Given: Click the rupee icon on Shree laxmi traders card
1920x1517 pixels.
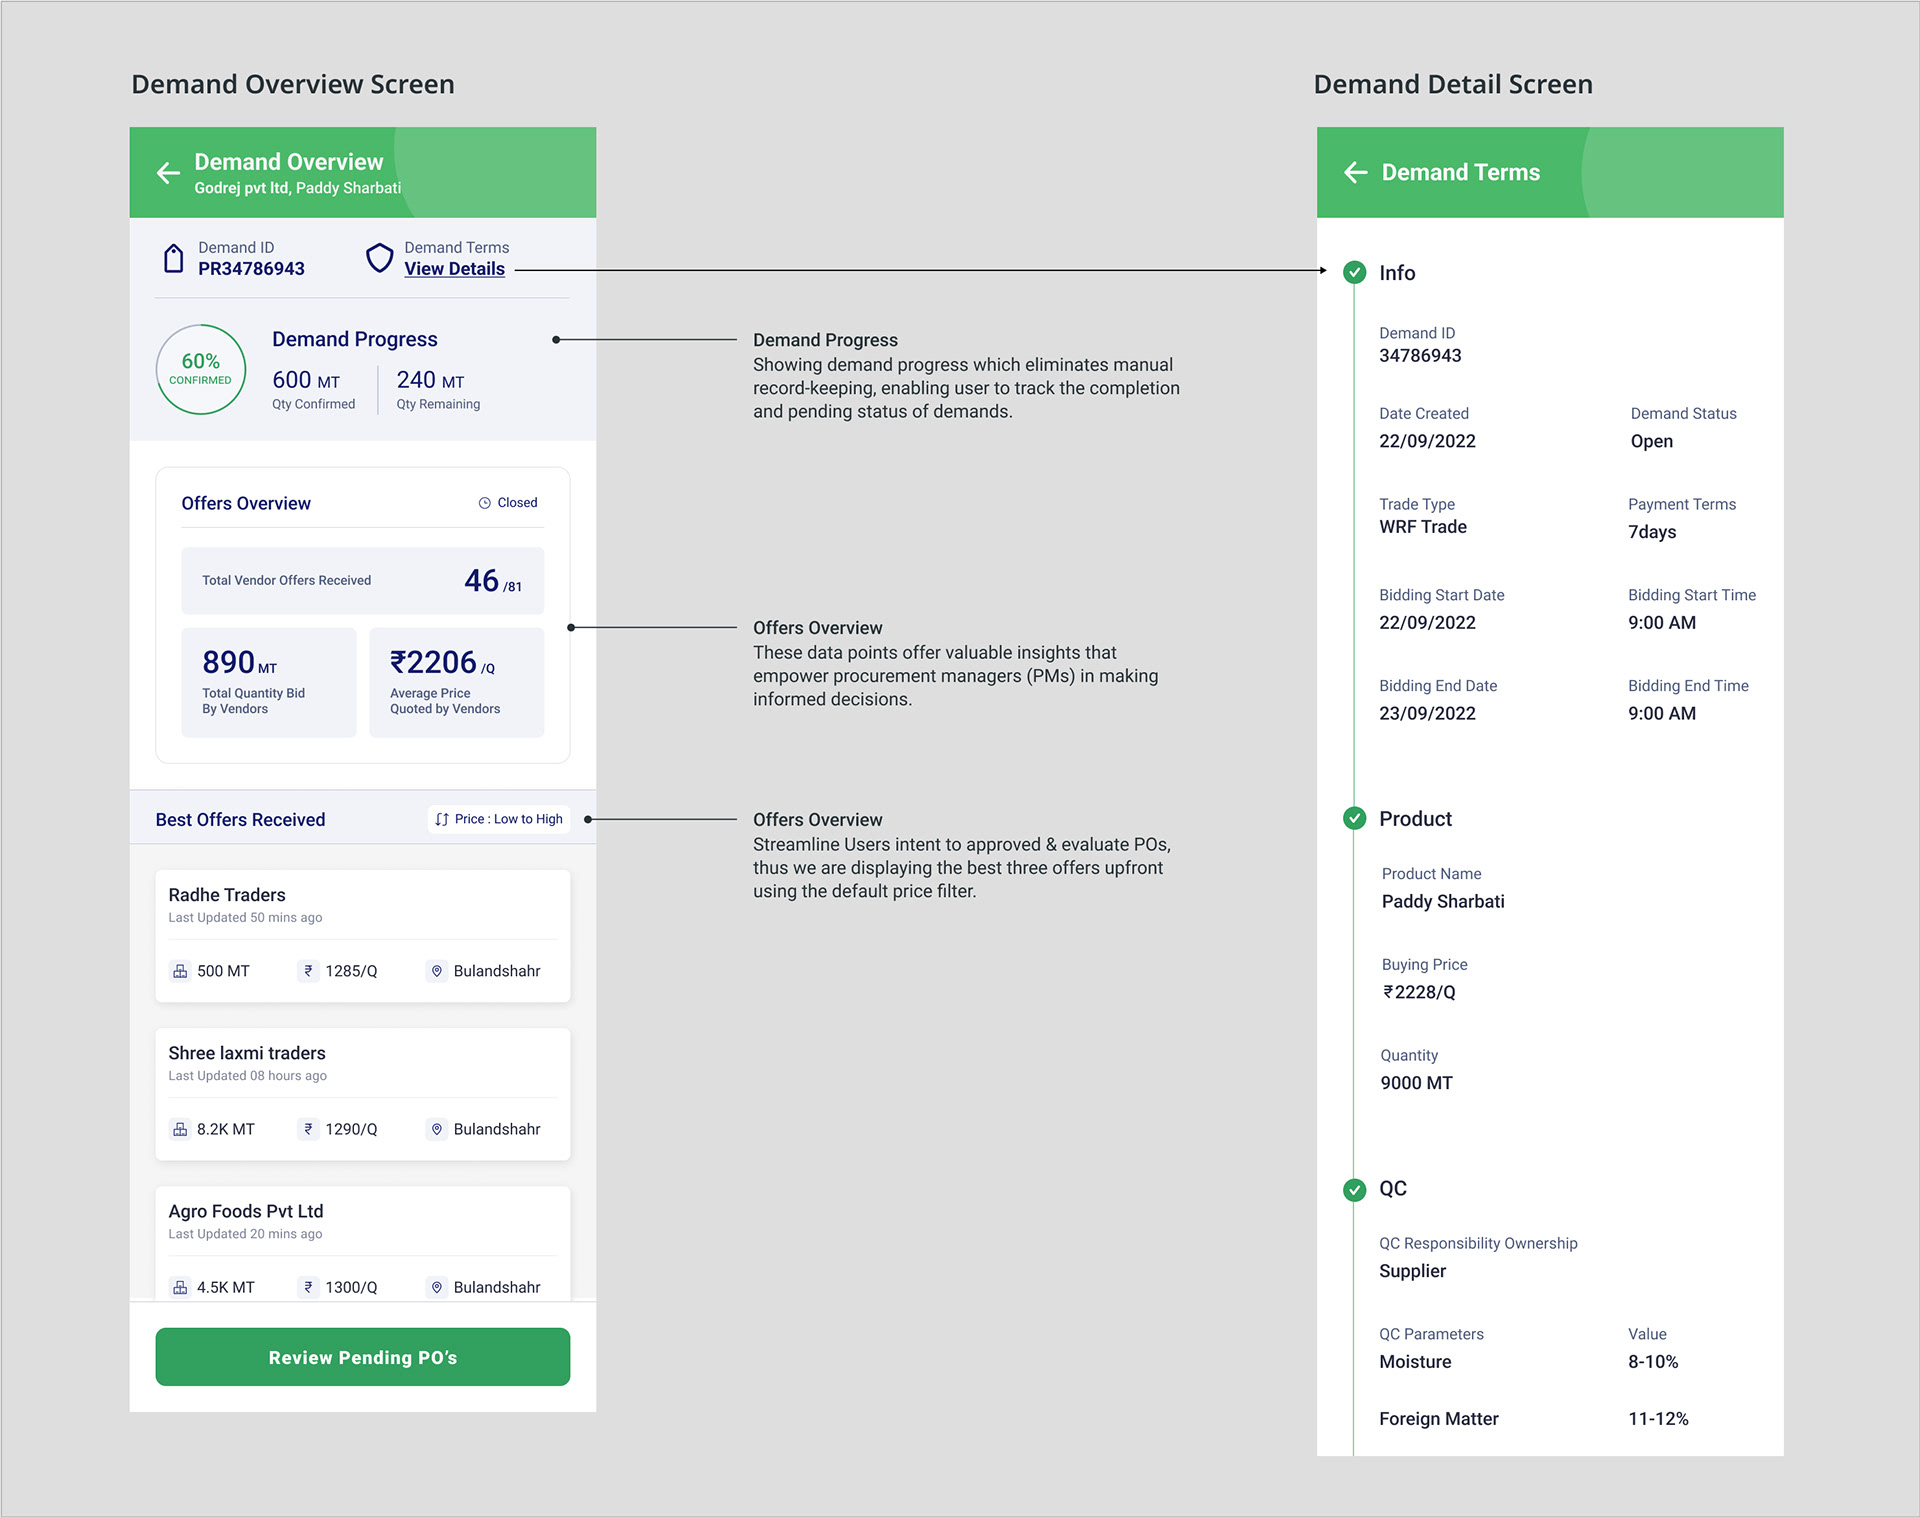Looking at the screenshot, I should tap(308, 1129).
